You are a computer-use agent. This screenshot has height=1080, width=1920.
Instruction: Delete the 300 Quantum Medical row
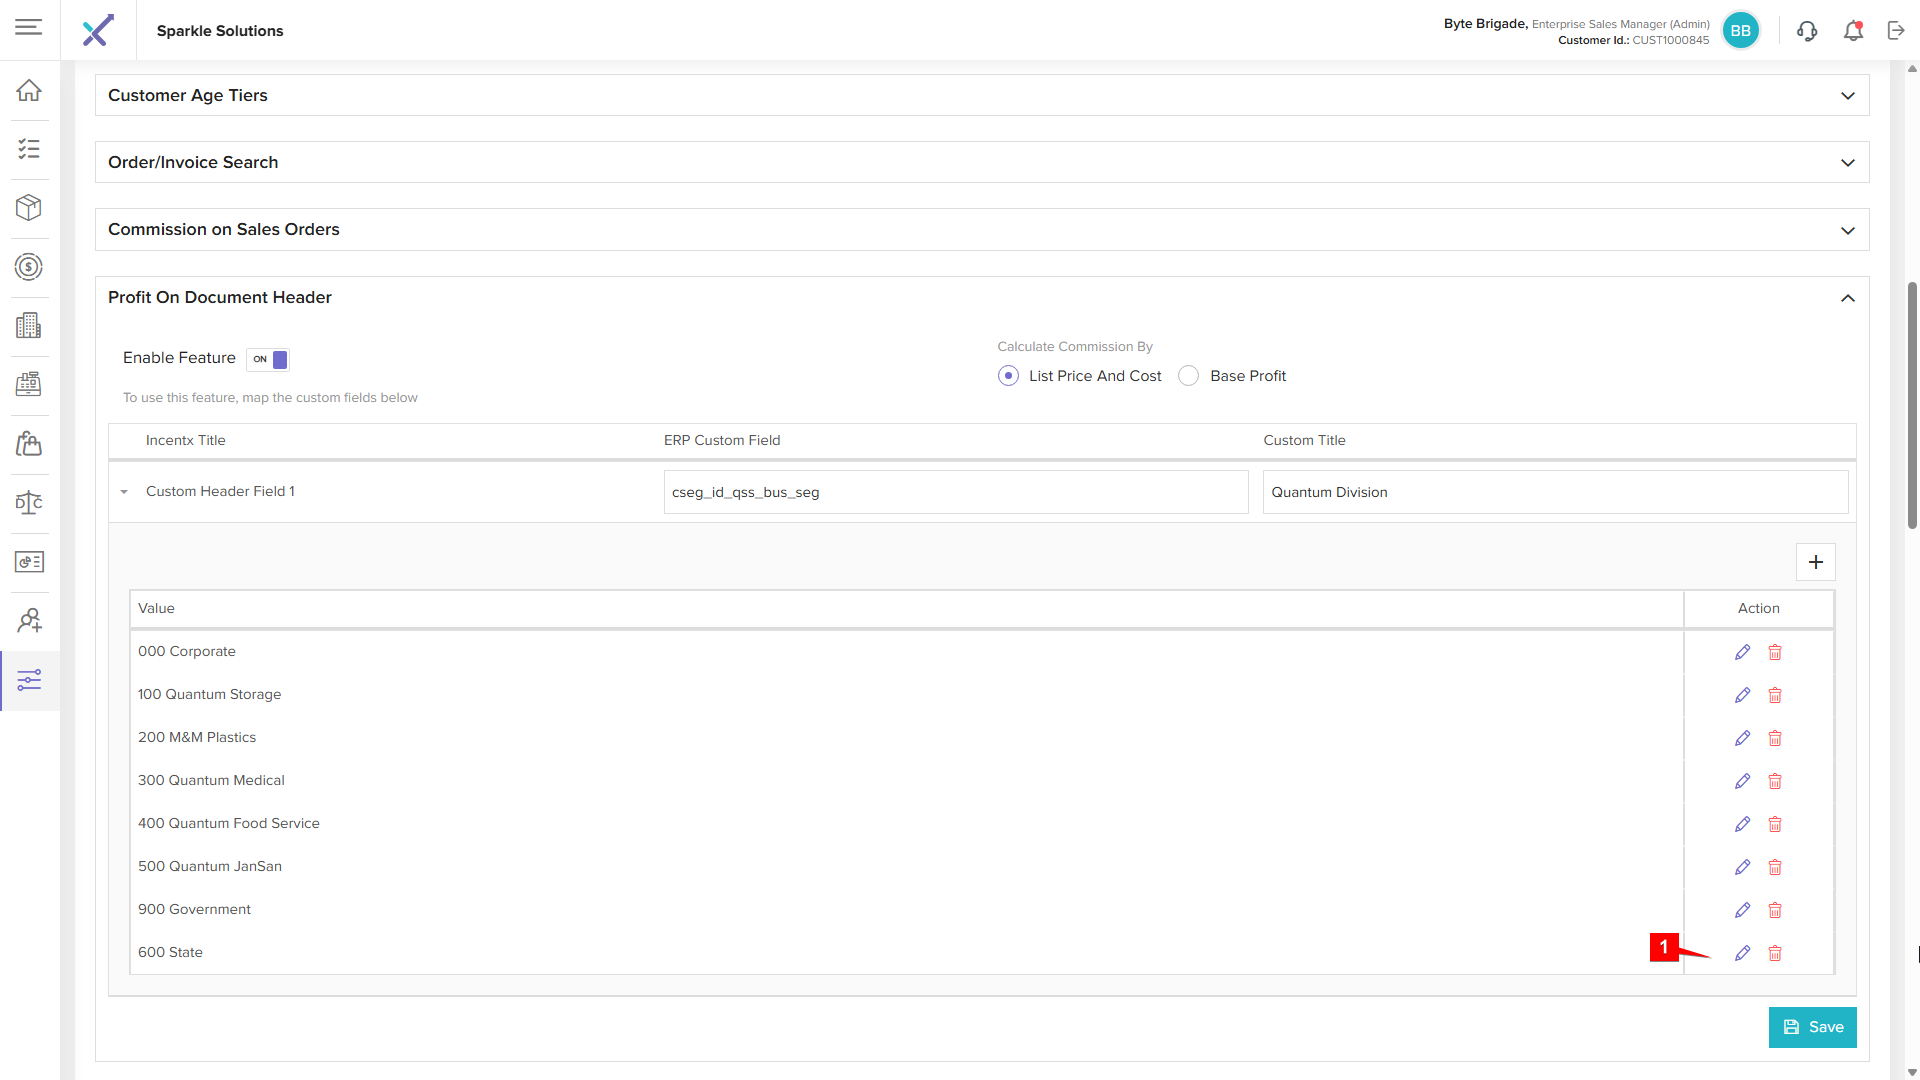(1775, 781)
